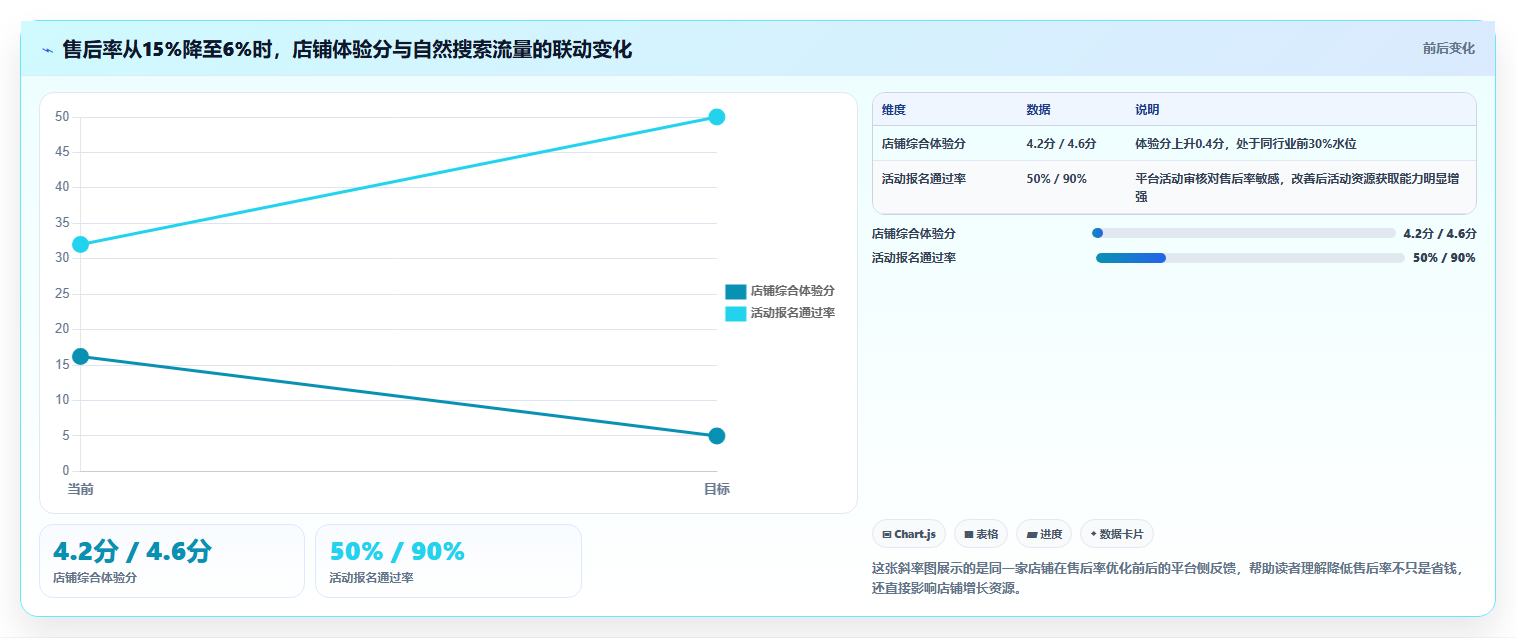
Task: Select the 活动报名通过率 data point at 目标
Action: tap(717, 117)
